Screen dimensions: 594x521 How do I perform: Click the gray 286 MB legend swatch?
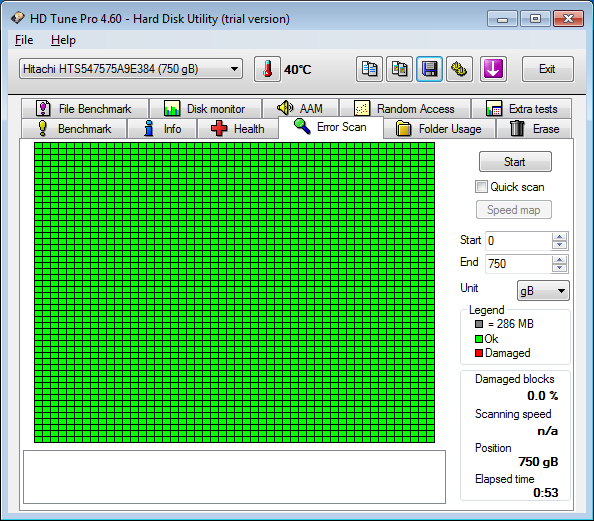click(x=479, y=324)
